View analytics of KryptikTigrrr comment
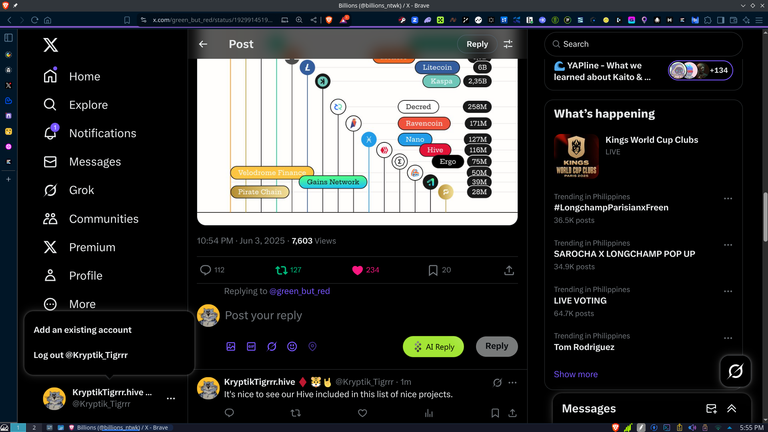Viewport: 768px width, 432px height. tap(429, 413)
